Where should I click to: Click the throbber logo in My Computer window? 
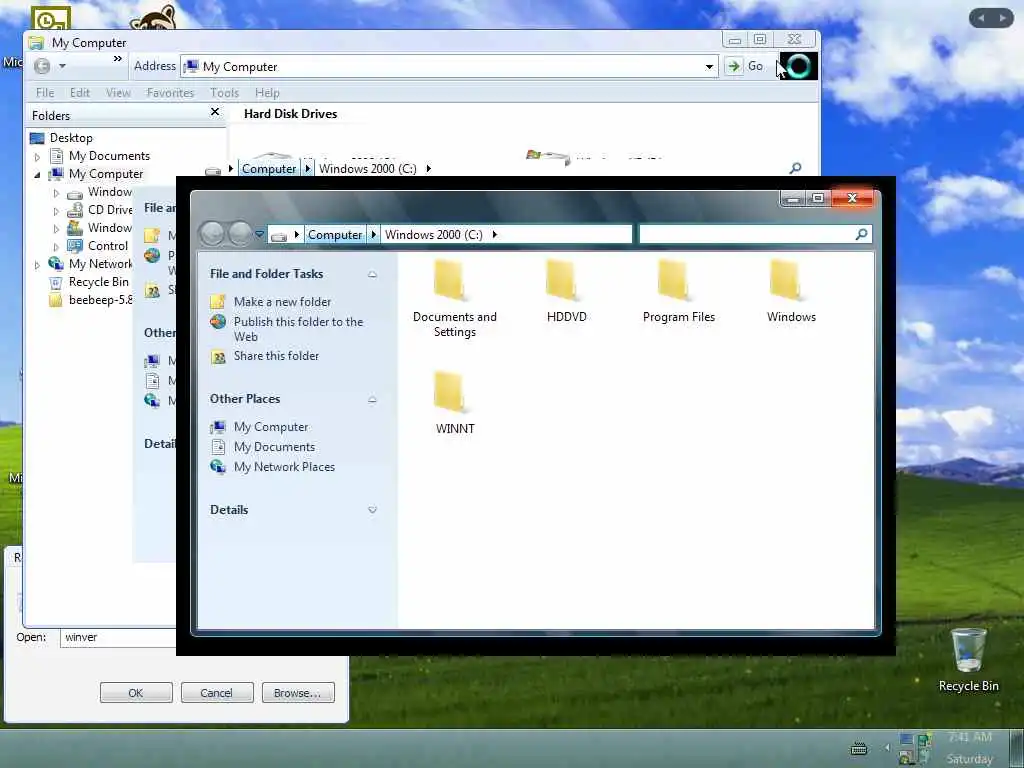(x=798, y=66)
